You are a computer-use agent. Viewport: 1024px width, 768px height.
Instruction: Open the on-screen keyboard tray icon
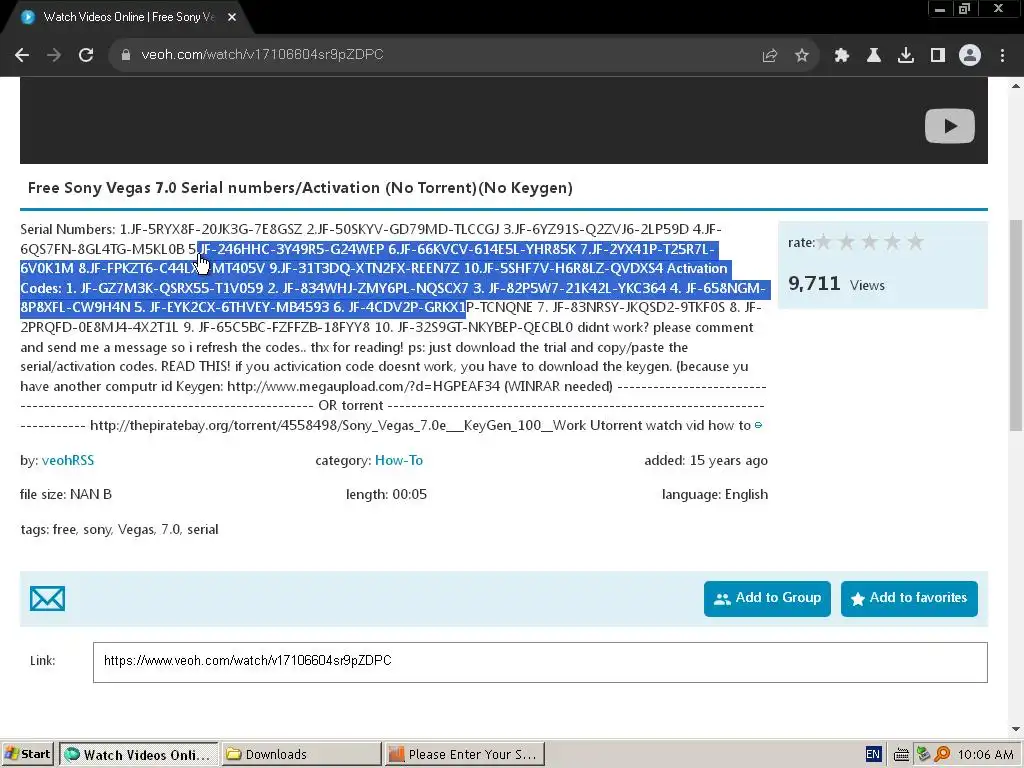click(x=901, y=755)
